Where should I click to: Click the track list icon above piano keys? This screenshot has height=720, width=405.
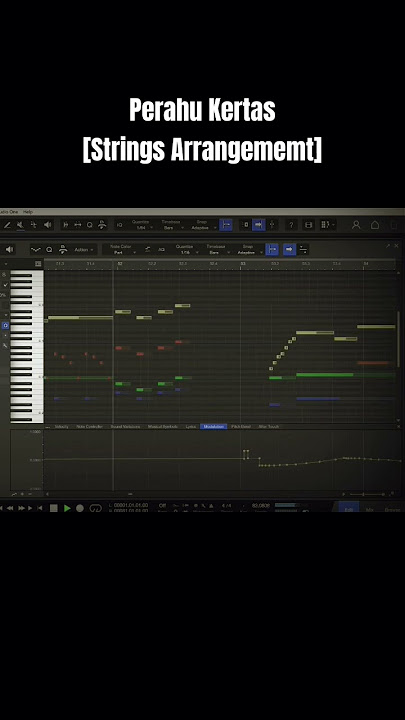tap(38, 264)
